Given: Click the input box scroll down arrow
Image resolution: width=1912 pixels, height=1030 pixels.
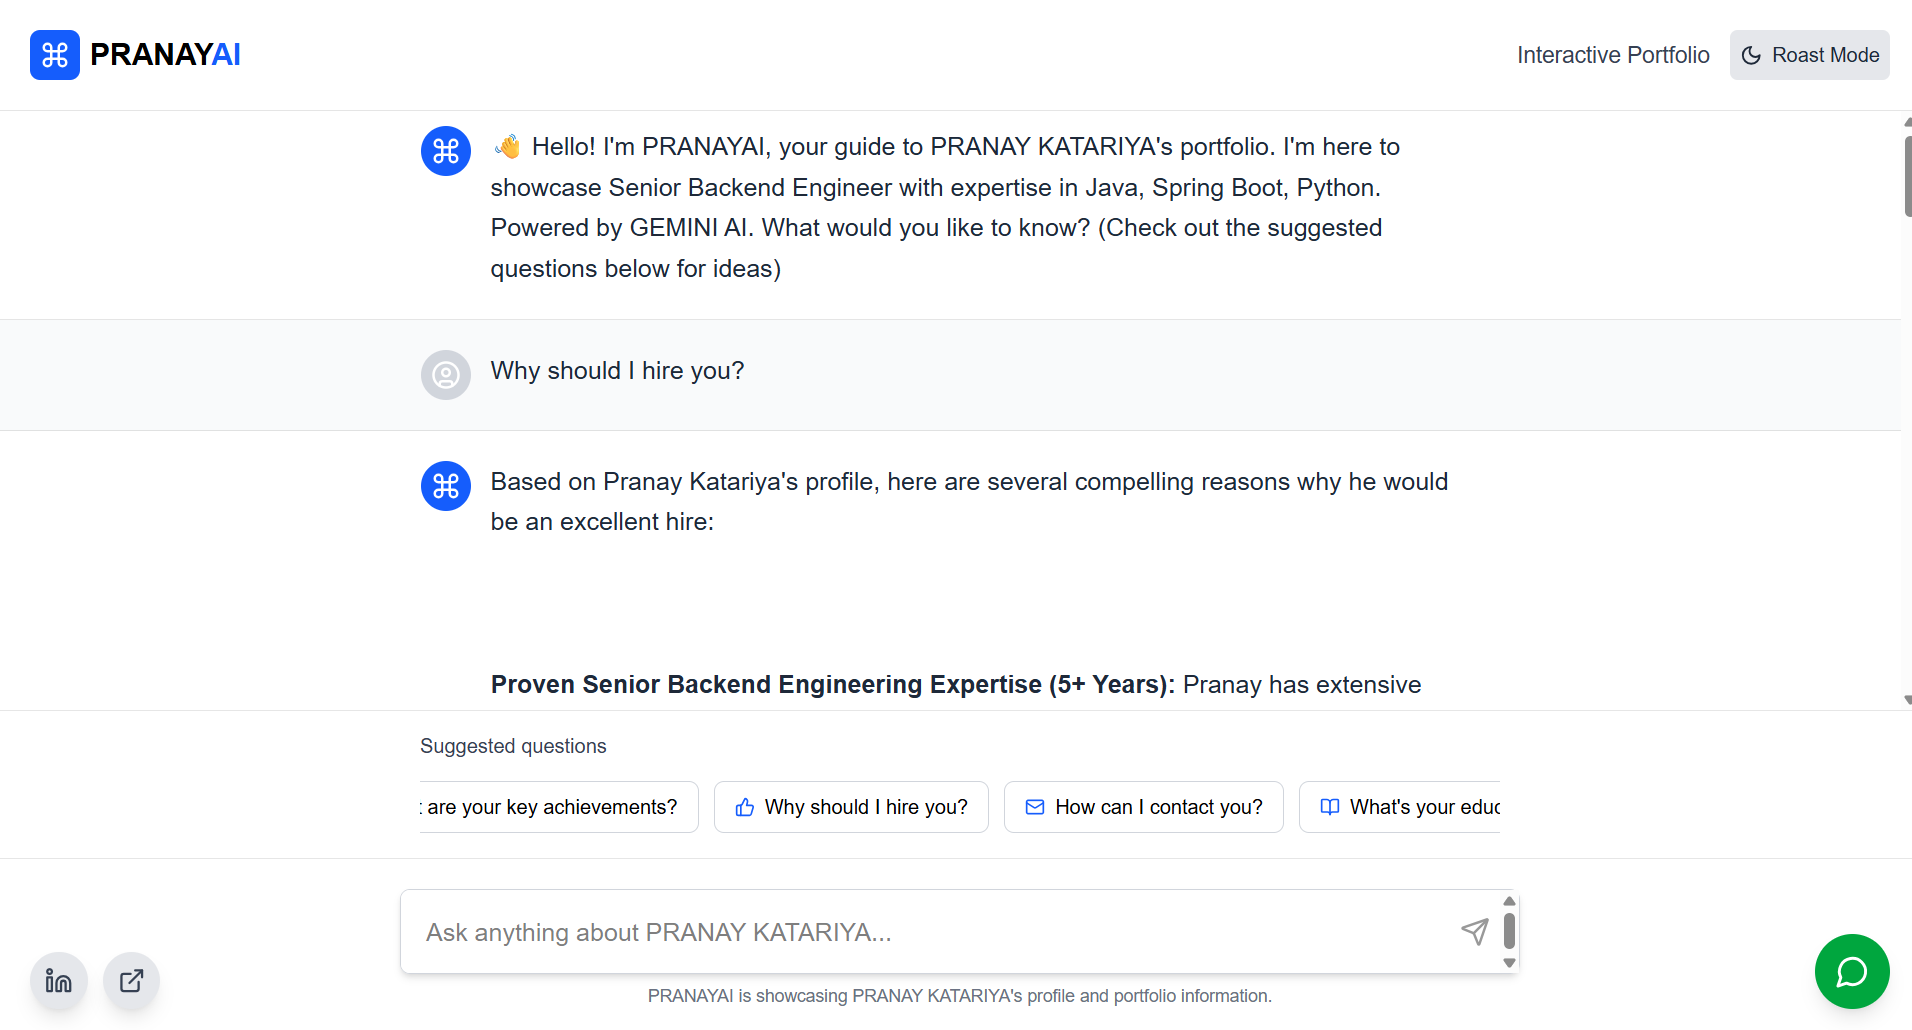Looking at the screenshot, I should point(1509,963).
